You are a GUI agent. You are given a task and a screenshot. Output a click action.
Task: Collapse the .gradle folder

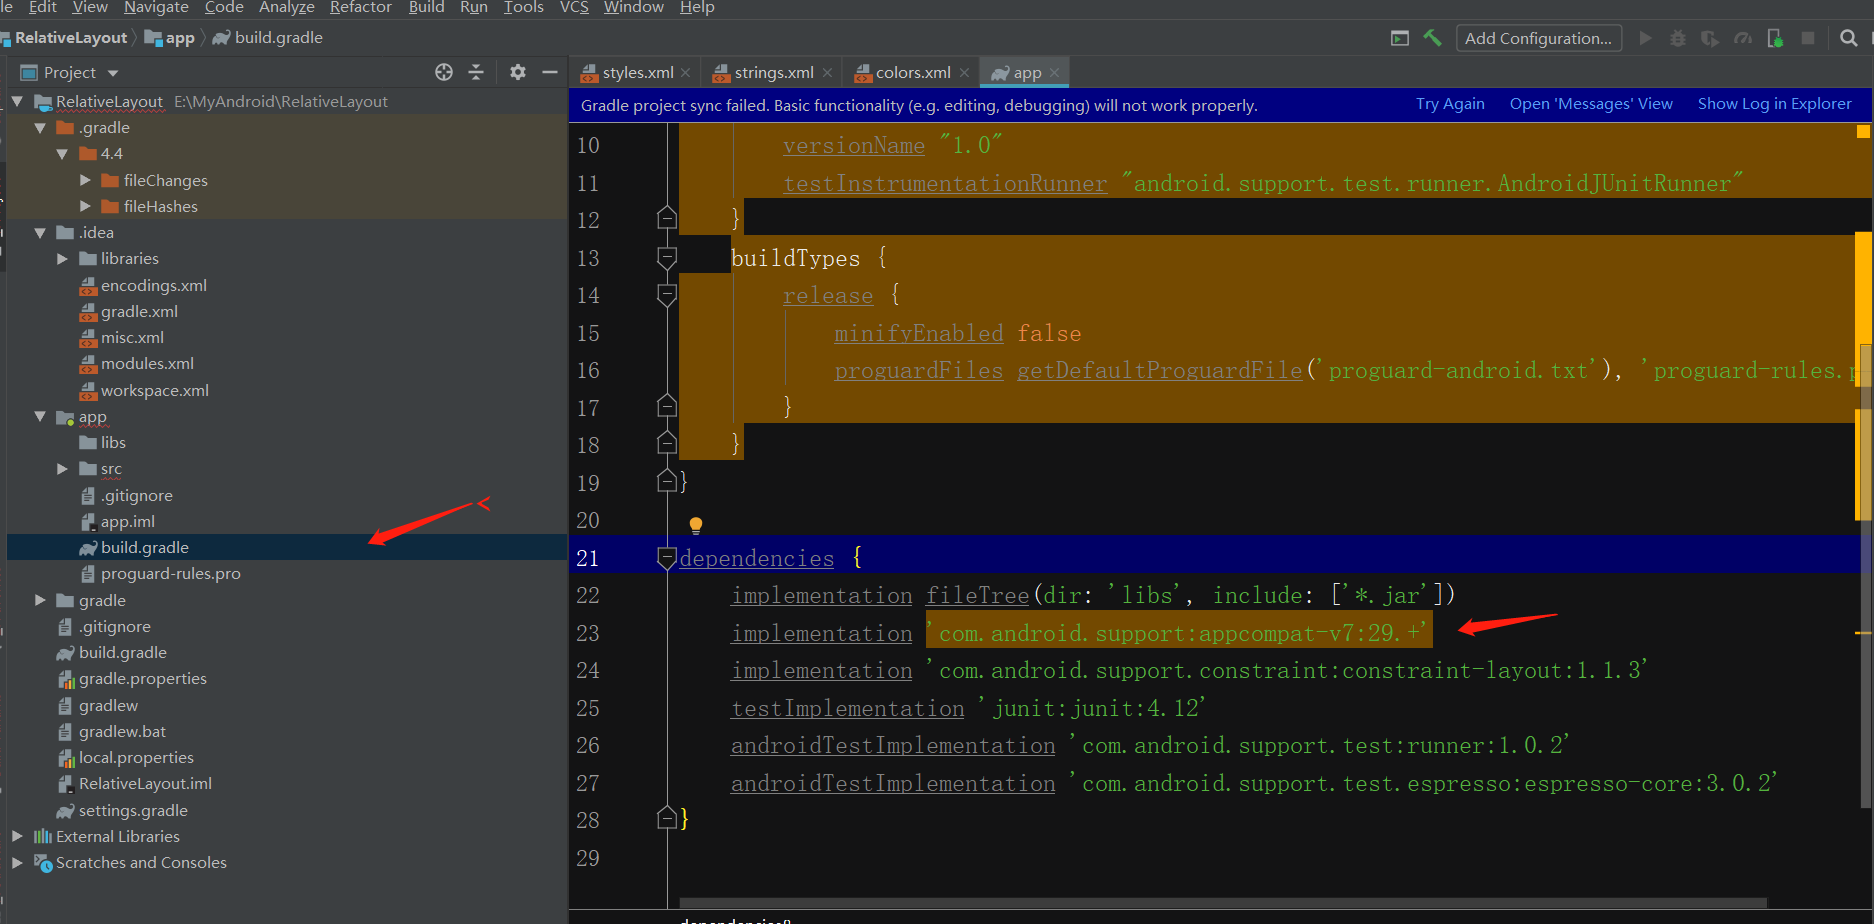[x=39, y=127]
